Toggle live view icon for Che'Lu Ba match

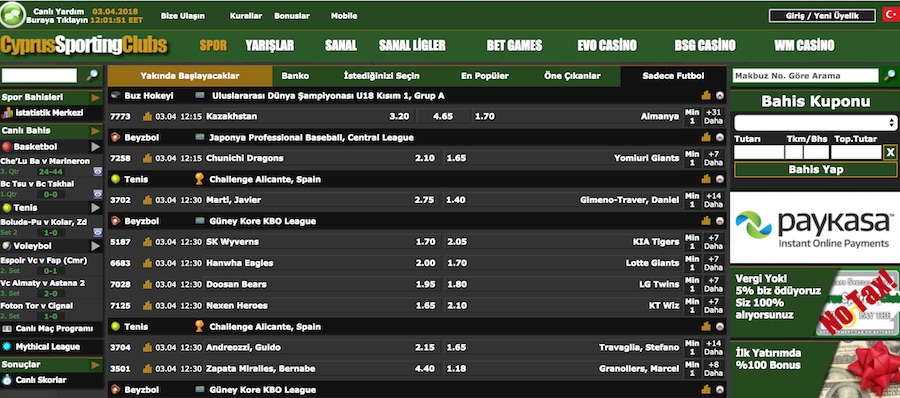(x=98, y=171)
